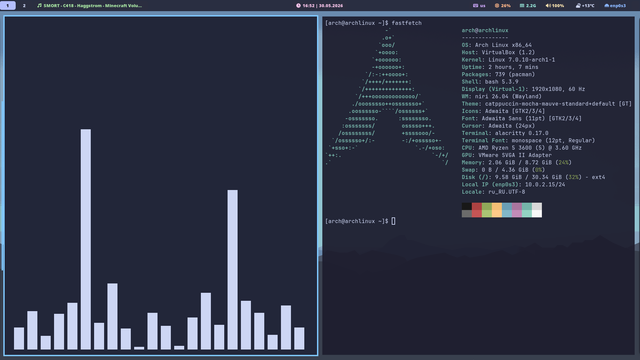Viewport: 640px width, 360px height.
Task: Click the black block in the fastfetch color palette
Action: (x=467, y=206)
